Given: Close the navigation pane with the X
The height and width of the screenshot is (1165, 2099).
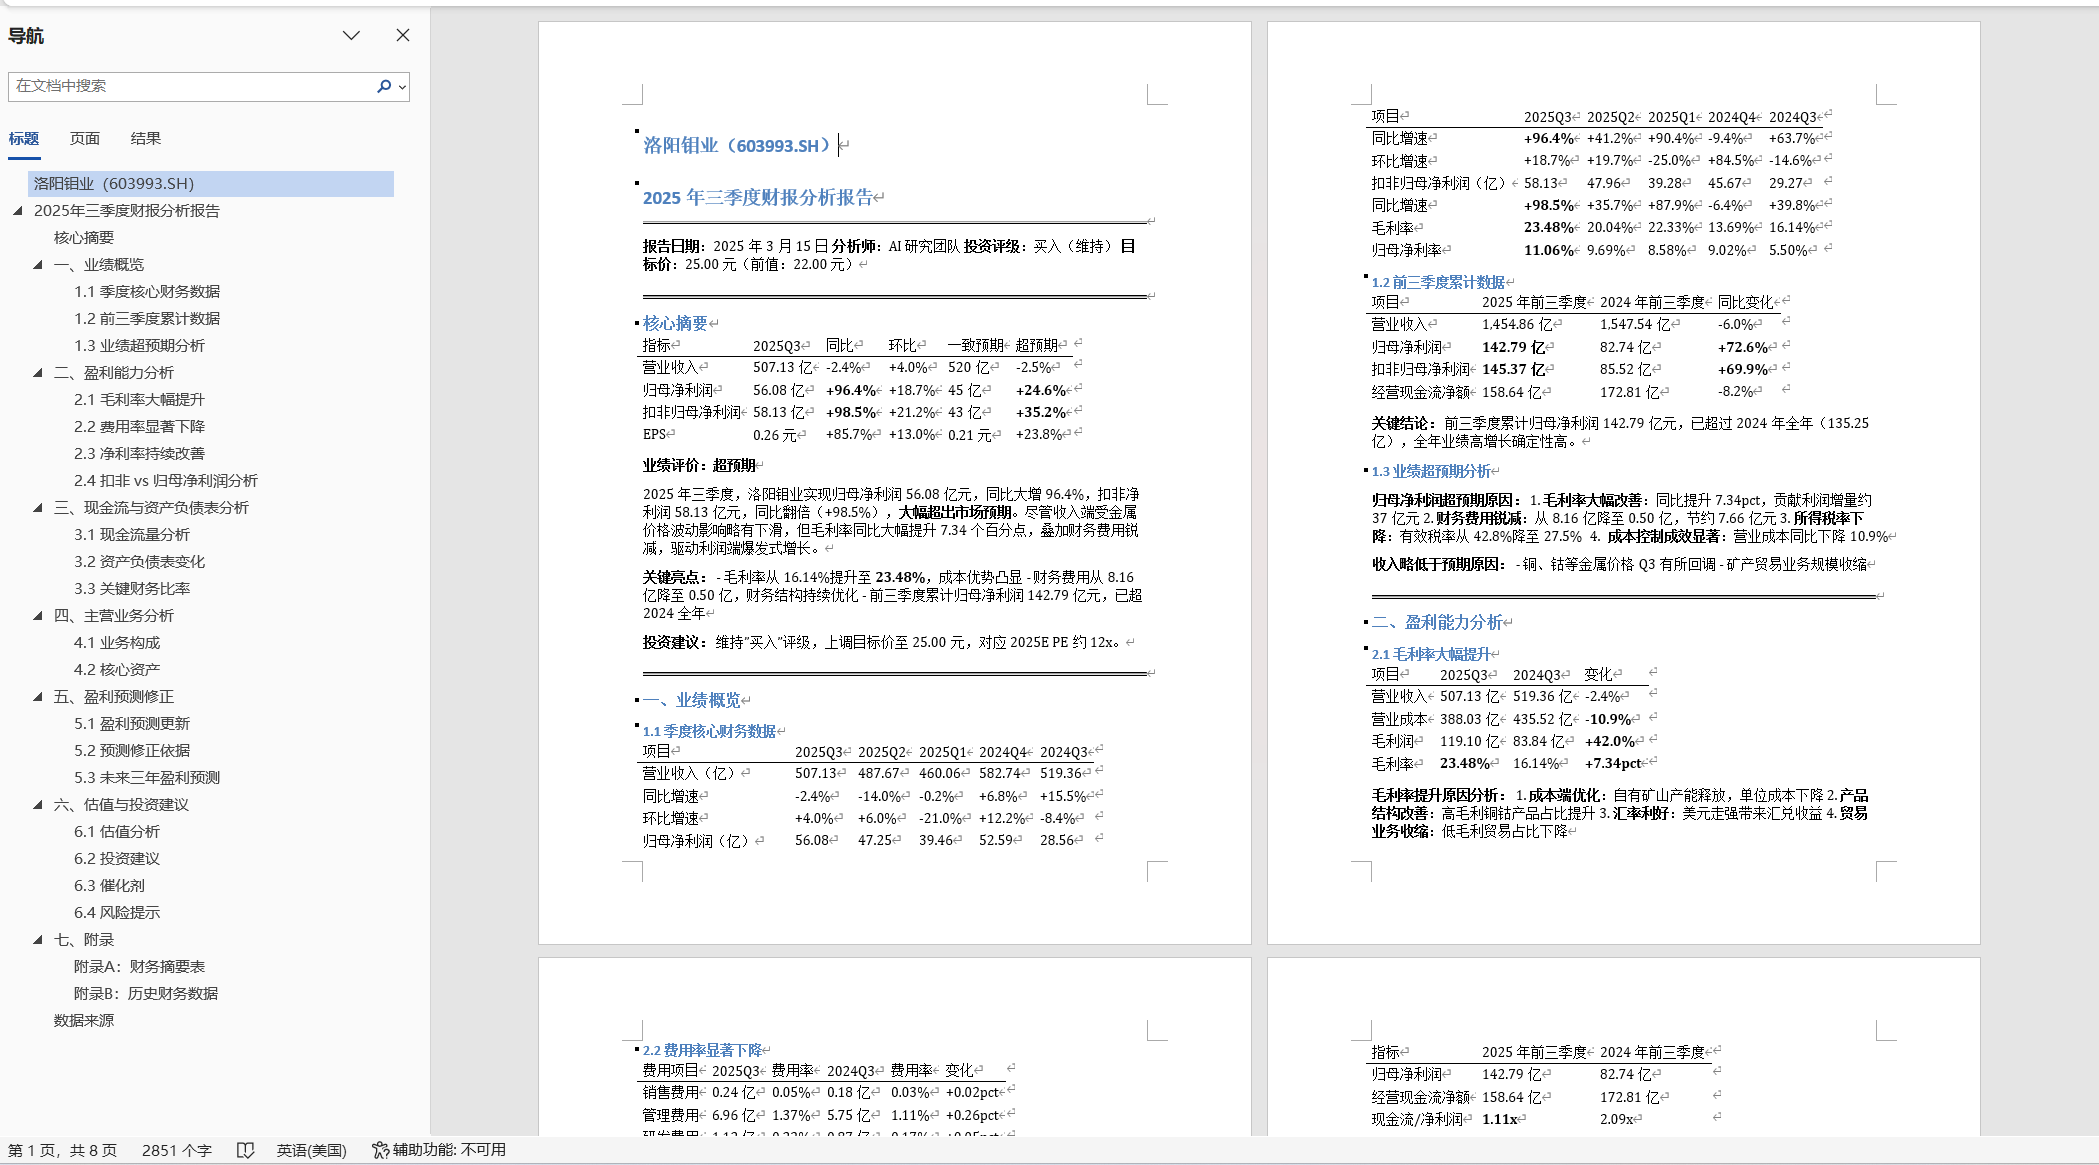Looking at the screenshot, I should [x=403, y=35].
